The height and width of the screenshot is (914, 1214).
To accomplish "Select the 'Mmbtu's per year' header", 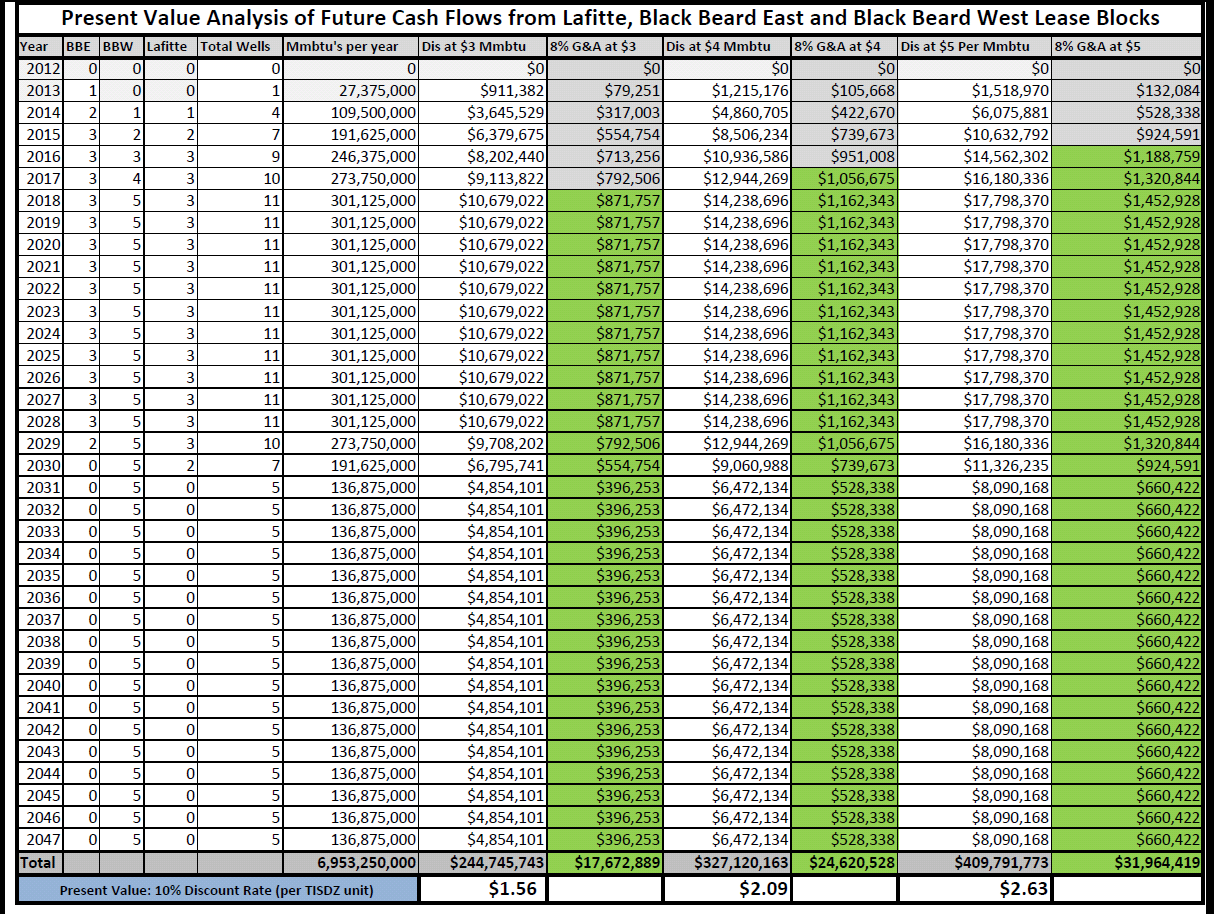I will click(351, 46).
